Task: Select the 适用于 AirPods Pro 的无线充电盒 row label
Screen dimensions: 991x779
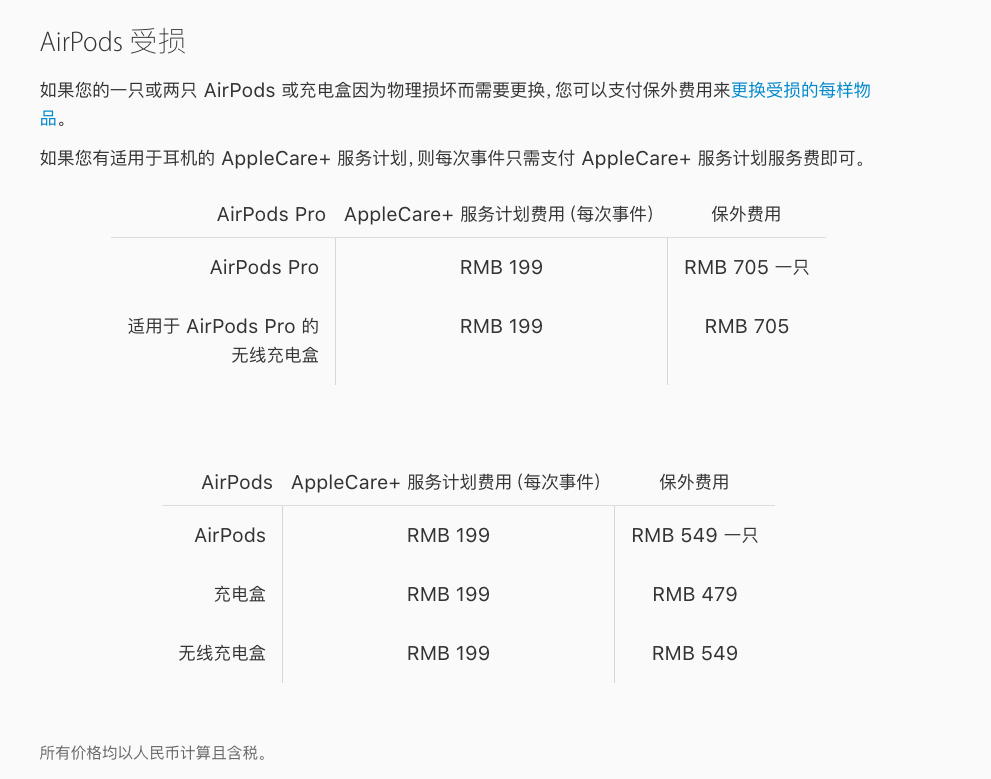Action: point(223,341)
